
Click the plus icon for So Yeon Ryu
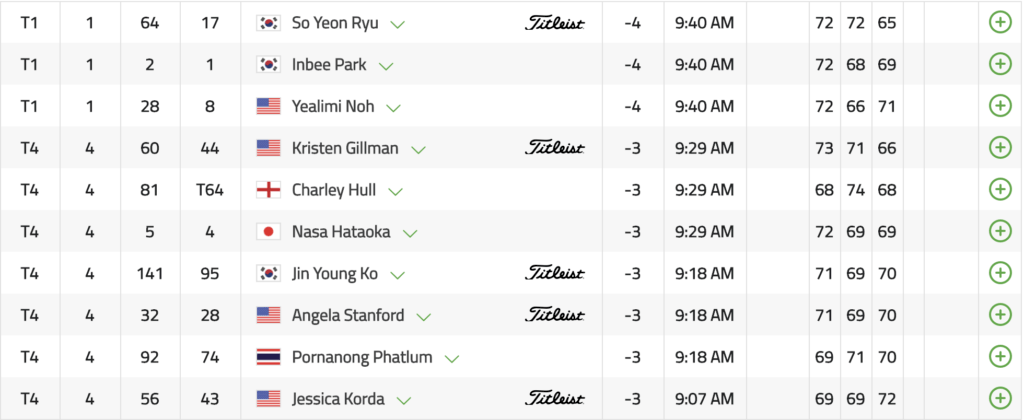click(x=999, y=22)
